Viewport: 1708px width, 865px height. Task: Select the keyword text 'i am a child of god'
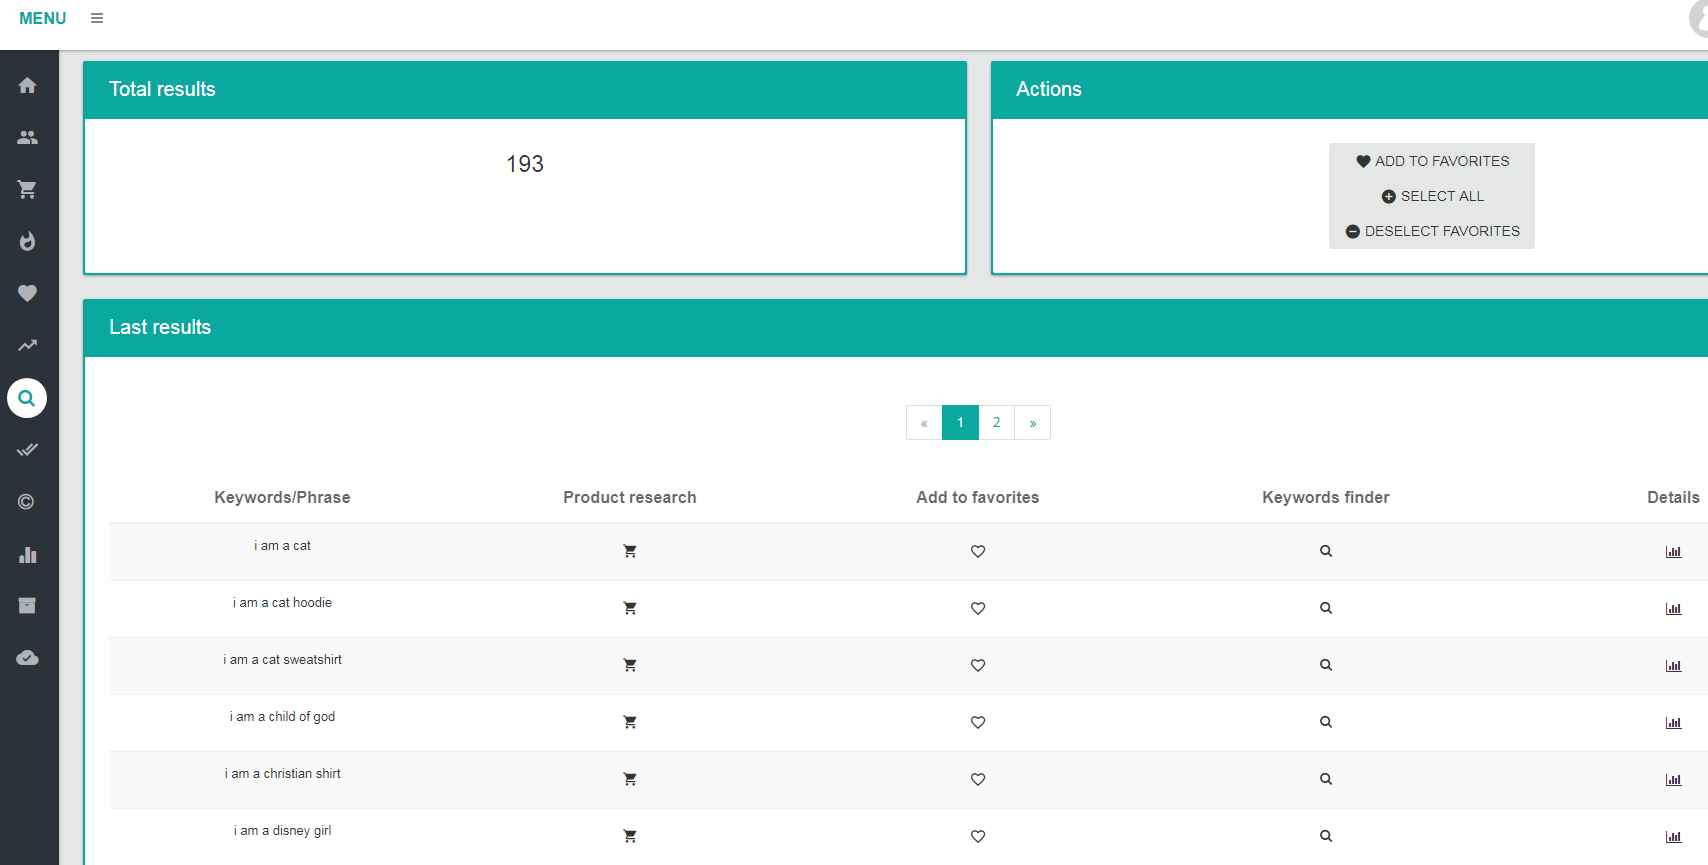pos(282,717)
